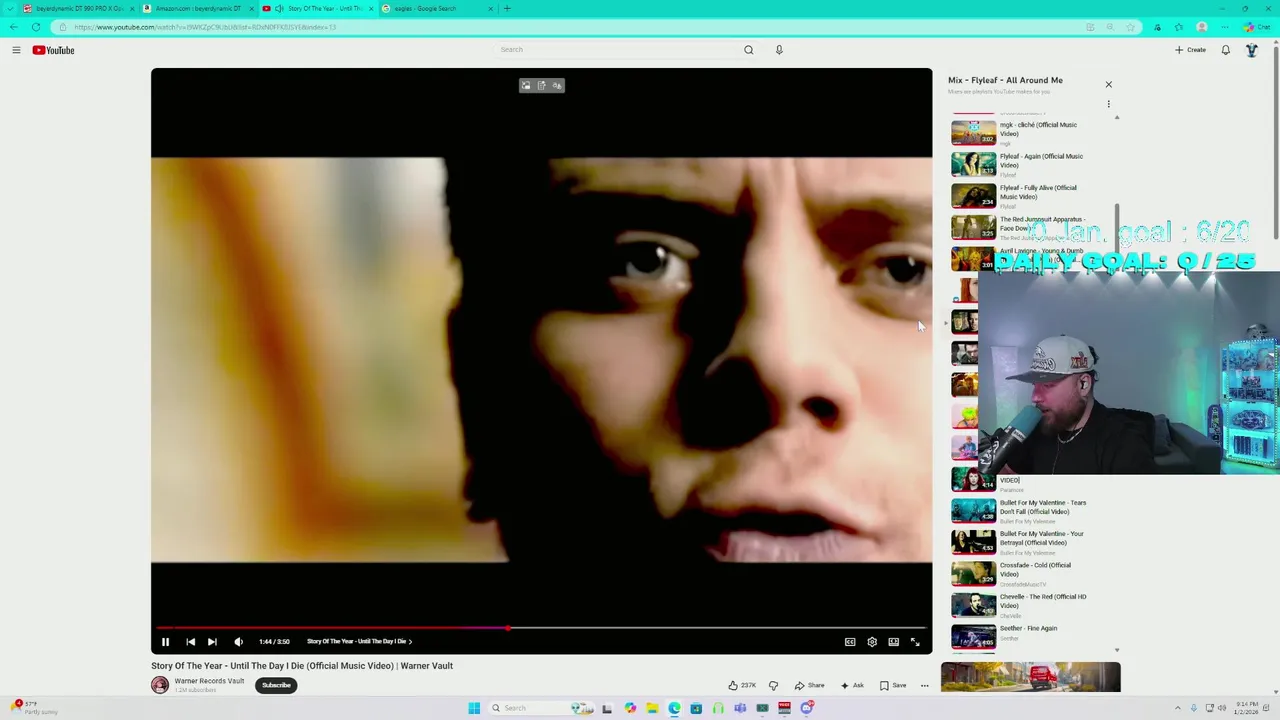The image size is (1280, 720).
Task: Open the weather widget on the taskbar
Action: coord(35,707)
